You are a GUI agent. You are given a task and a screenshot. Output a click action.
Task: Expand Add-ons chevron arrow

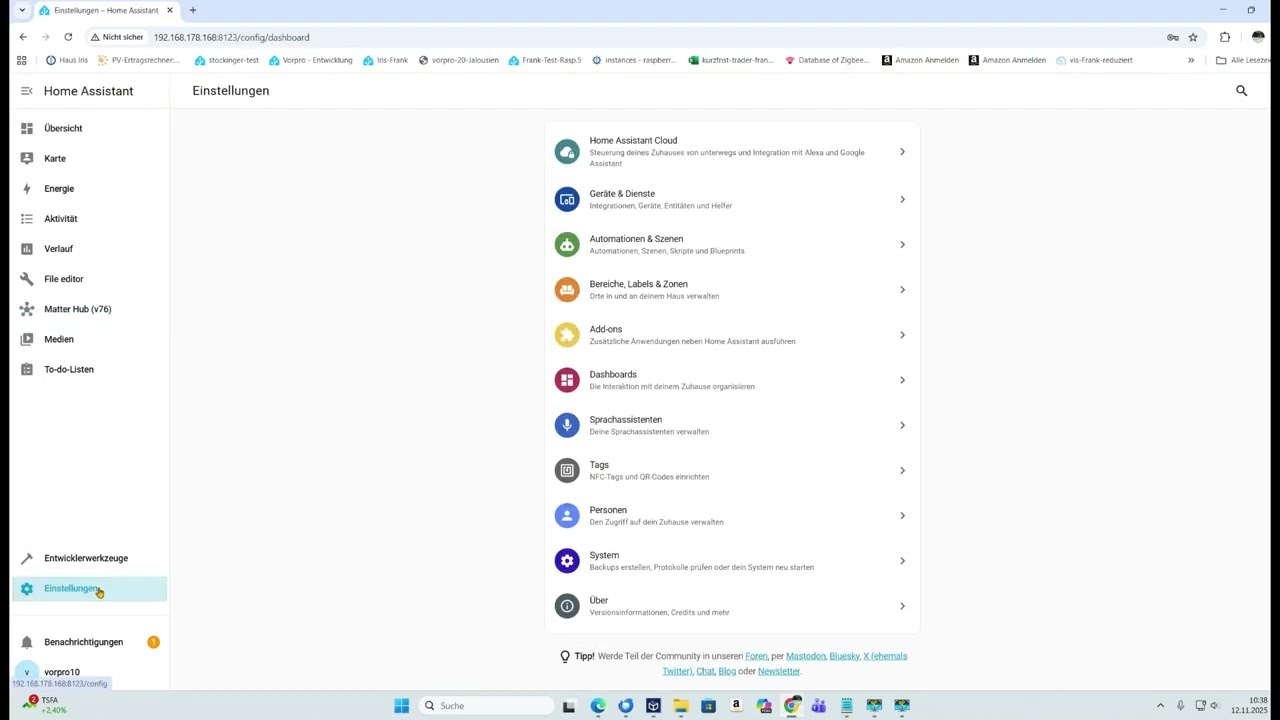[x=902, y=335]
